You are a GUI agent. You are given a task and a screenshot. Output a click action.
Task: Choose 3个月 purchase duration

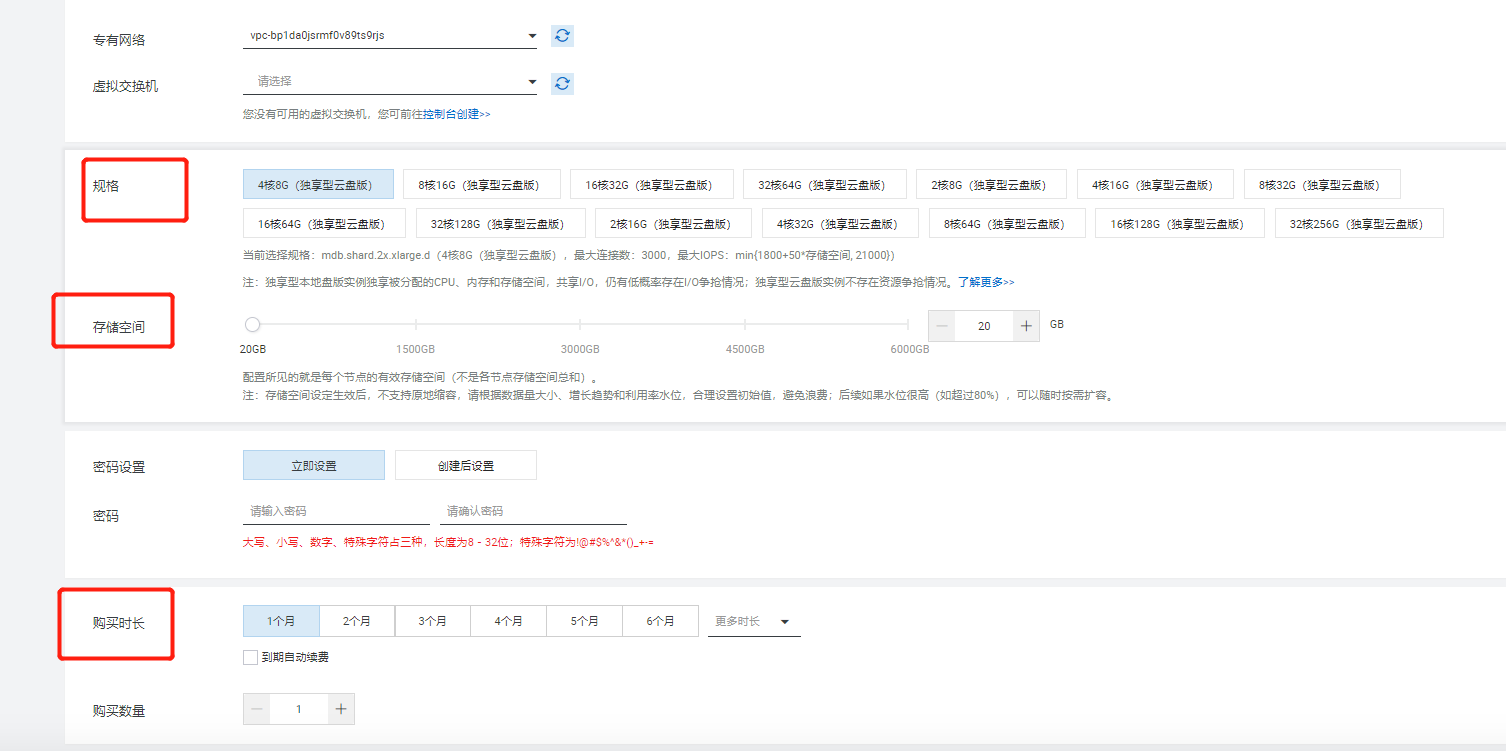click(x=433, y=621)
